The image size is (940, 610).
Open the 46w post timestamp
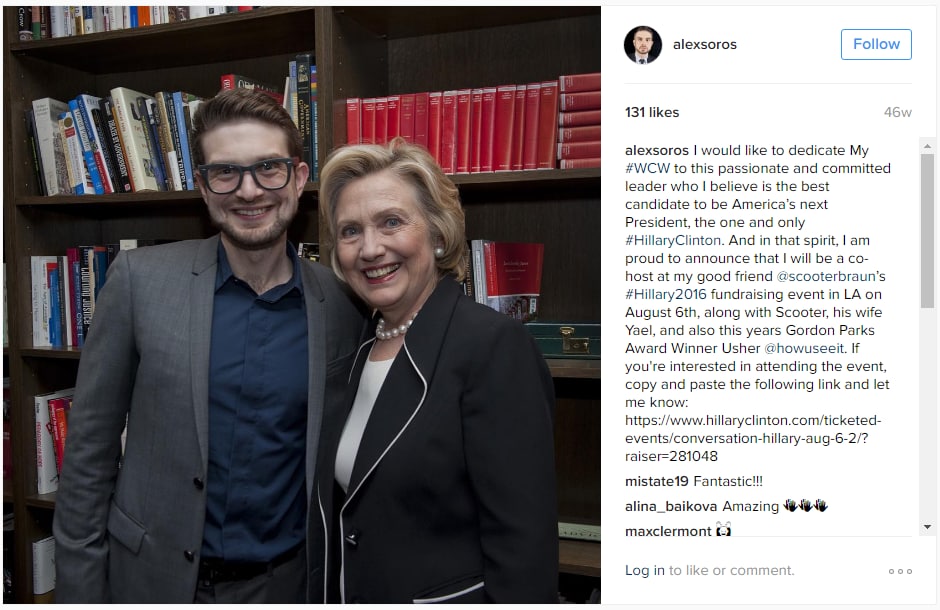pos(897,112)
